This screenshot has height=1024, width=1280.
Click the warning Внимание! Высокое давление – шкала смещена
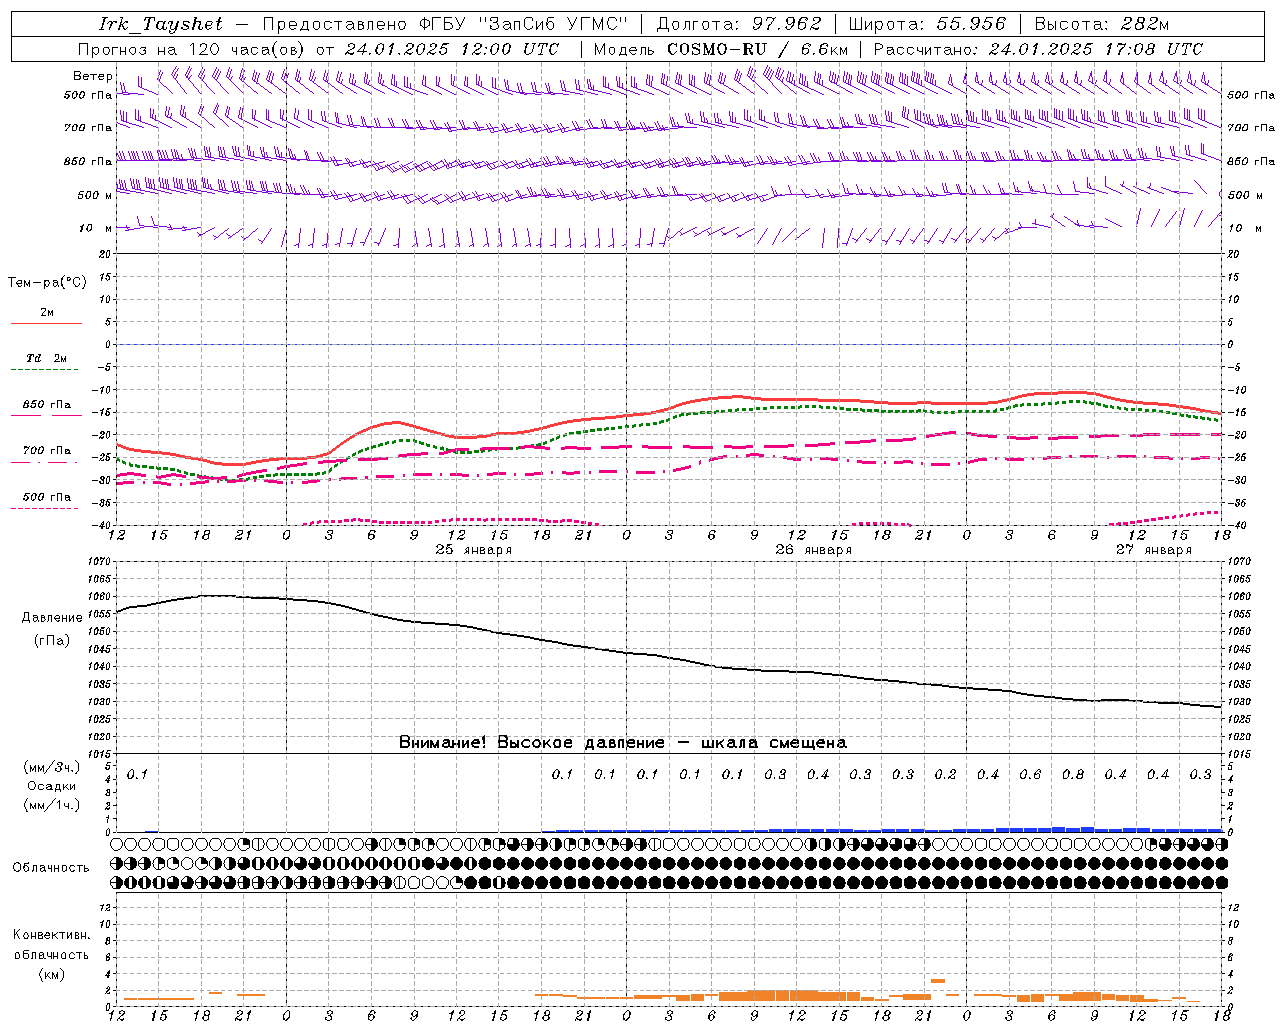(x=622, y=742)
